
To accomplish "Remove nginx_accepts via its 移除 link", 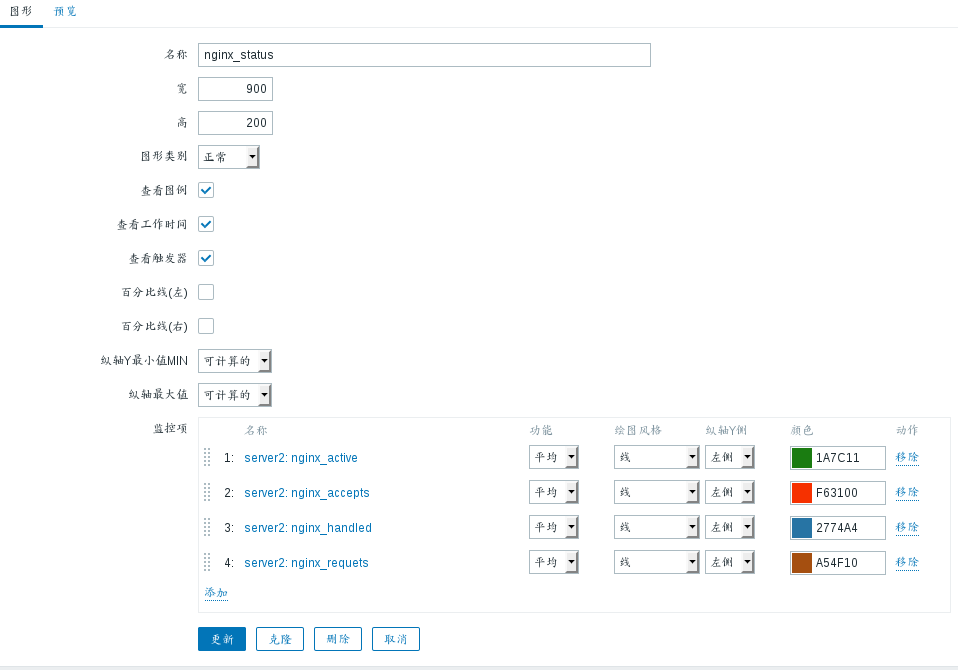I will tap(907, 492).
